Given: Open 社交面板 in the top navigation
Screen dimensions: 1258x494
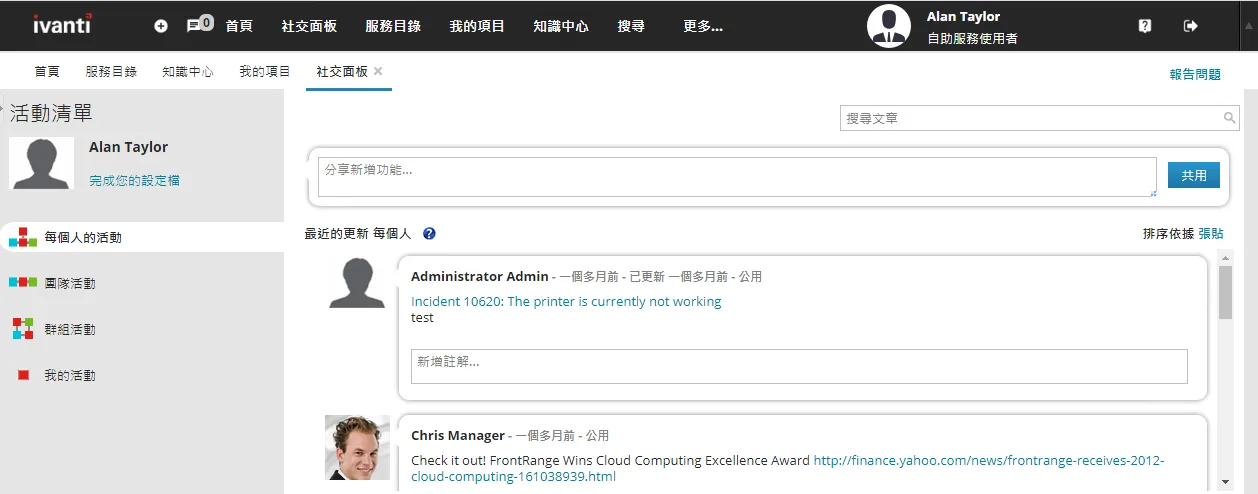Looking at the screenshot, I should pos(309,26).
